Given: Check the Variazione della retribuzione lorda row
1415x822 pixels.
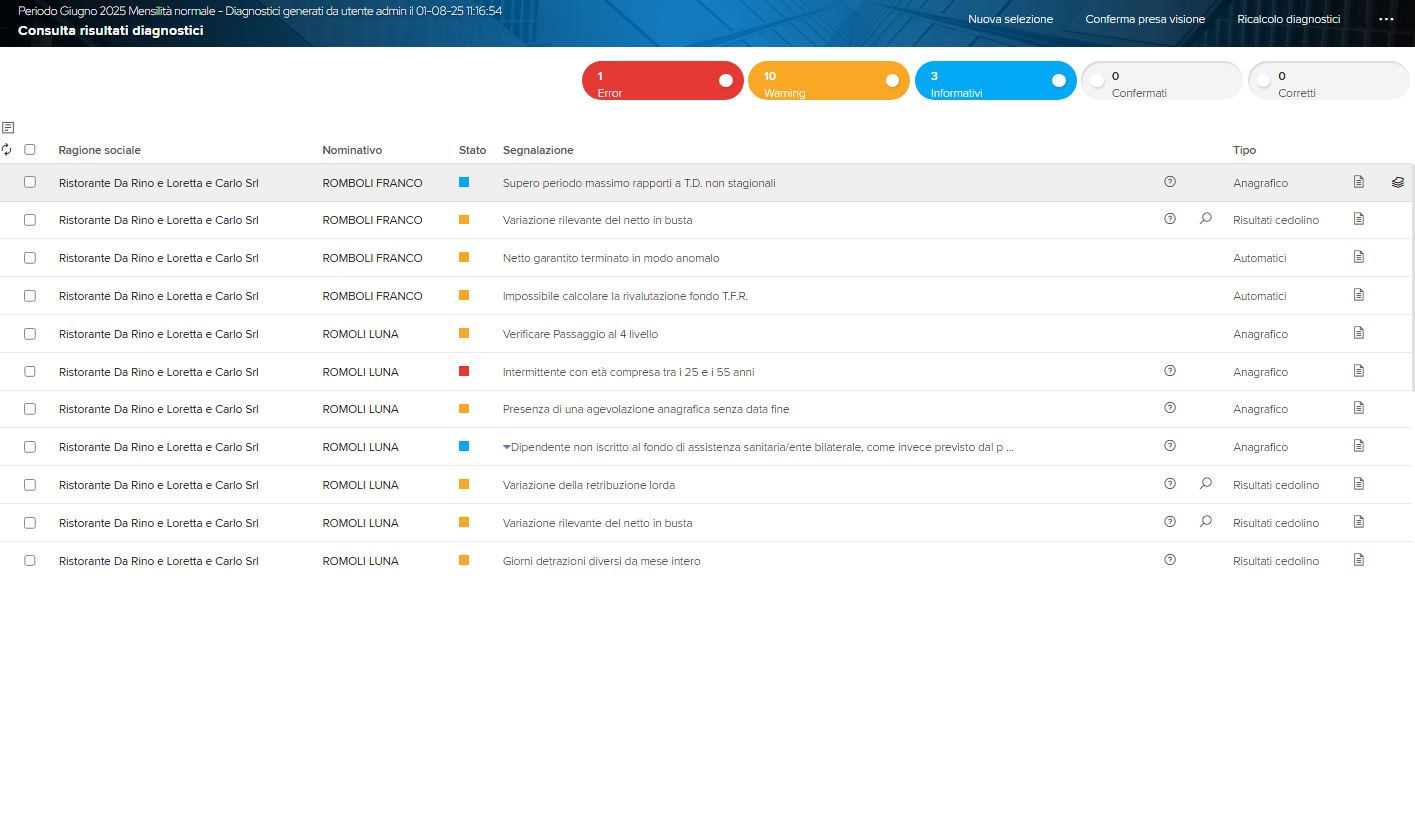Looking at the screenshot, I should point(30,484).
